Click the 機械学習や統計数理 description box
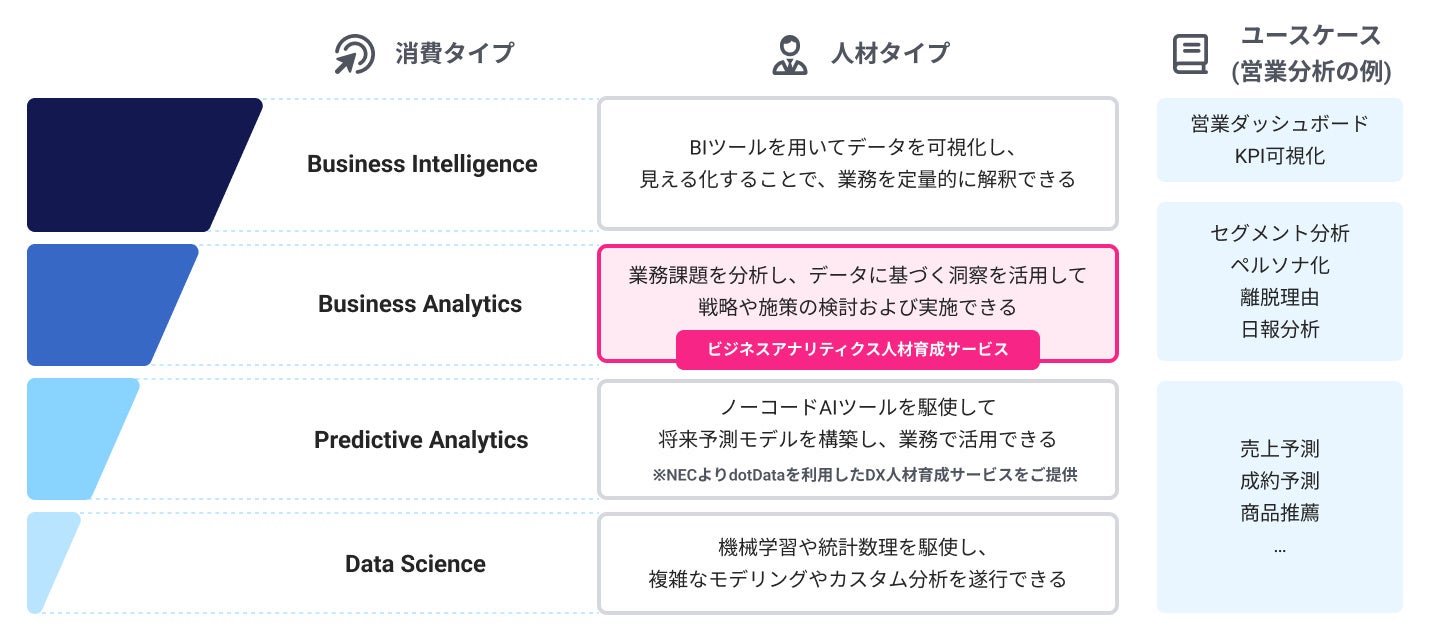Image resolution: width=1429 pixels, height=638 pixels. click(857, 563)
